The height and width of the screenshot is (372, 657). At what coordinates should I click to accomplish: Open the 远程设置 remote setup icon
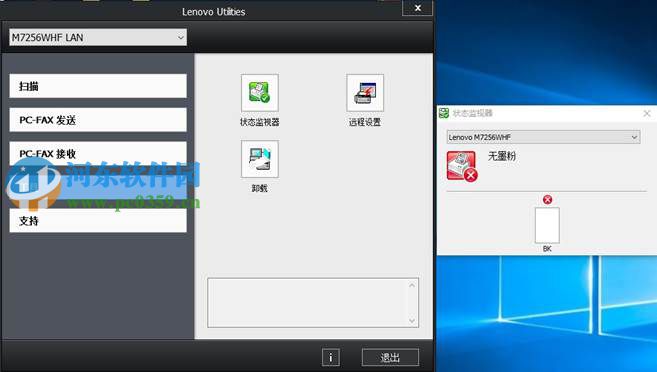coord(365,93)
